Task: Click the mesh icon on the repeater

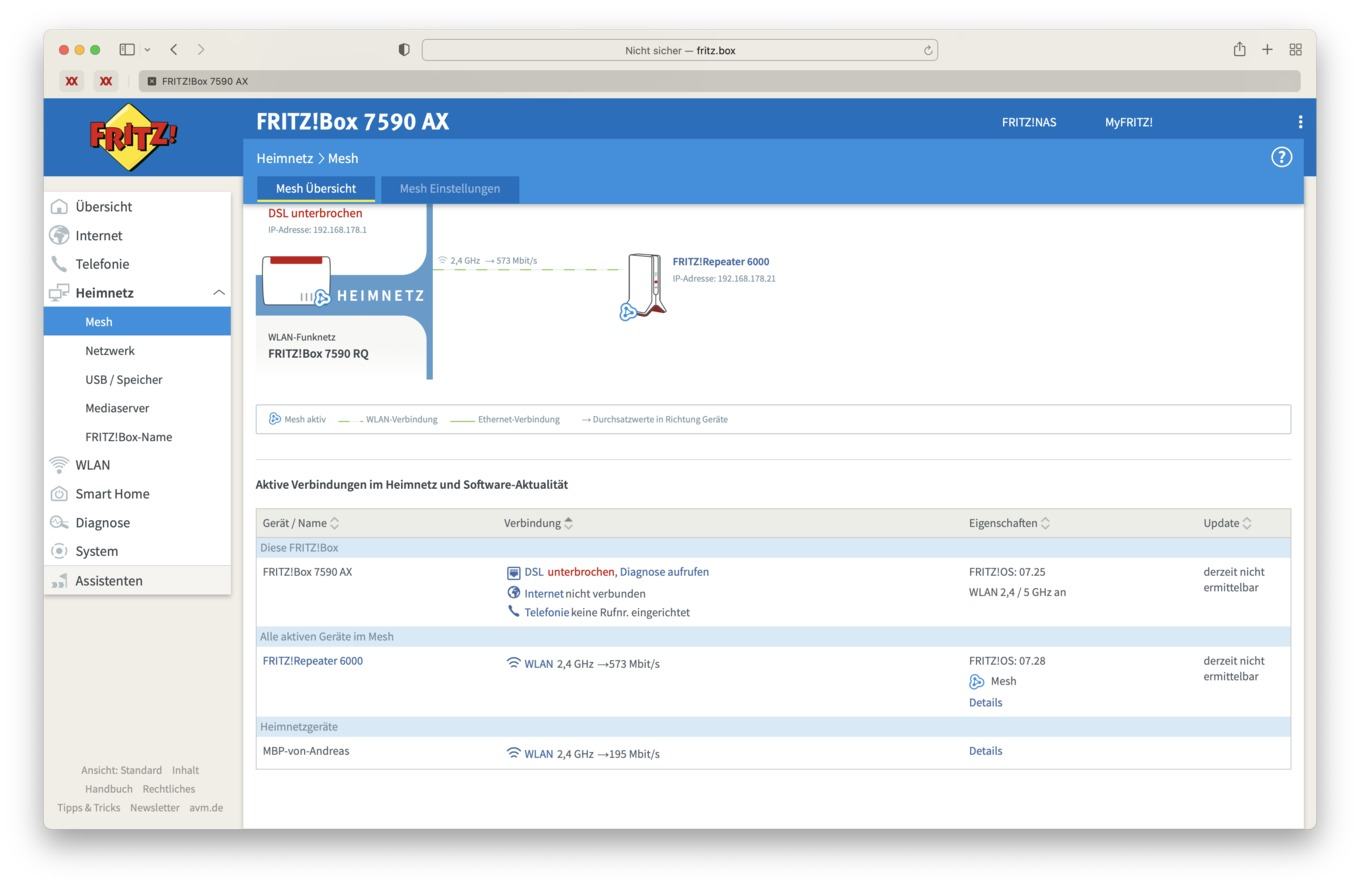Action: [628, 312]
